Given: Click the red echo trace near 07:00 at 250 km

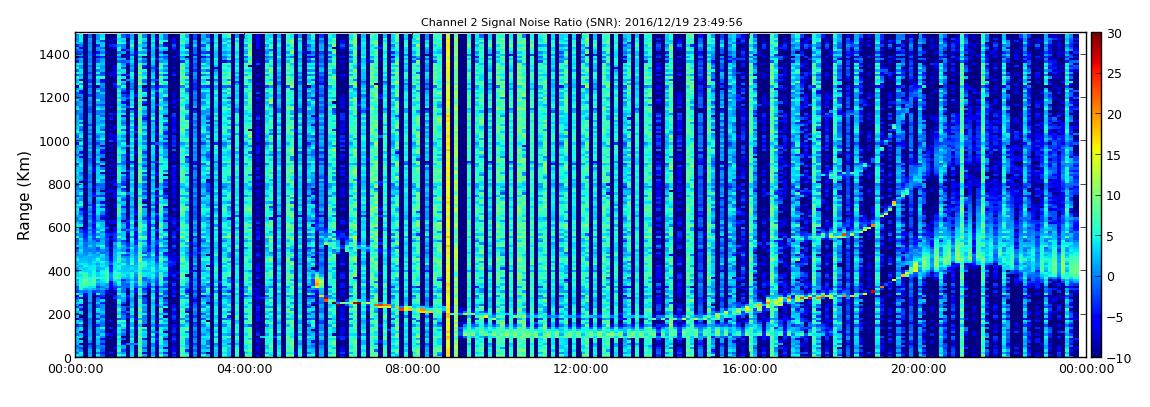Looking at the screenshot, I should pos(381,305).
